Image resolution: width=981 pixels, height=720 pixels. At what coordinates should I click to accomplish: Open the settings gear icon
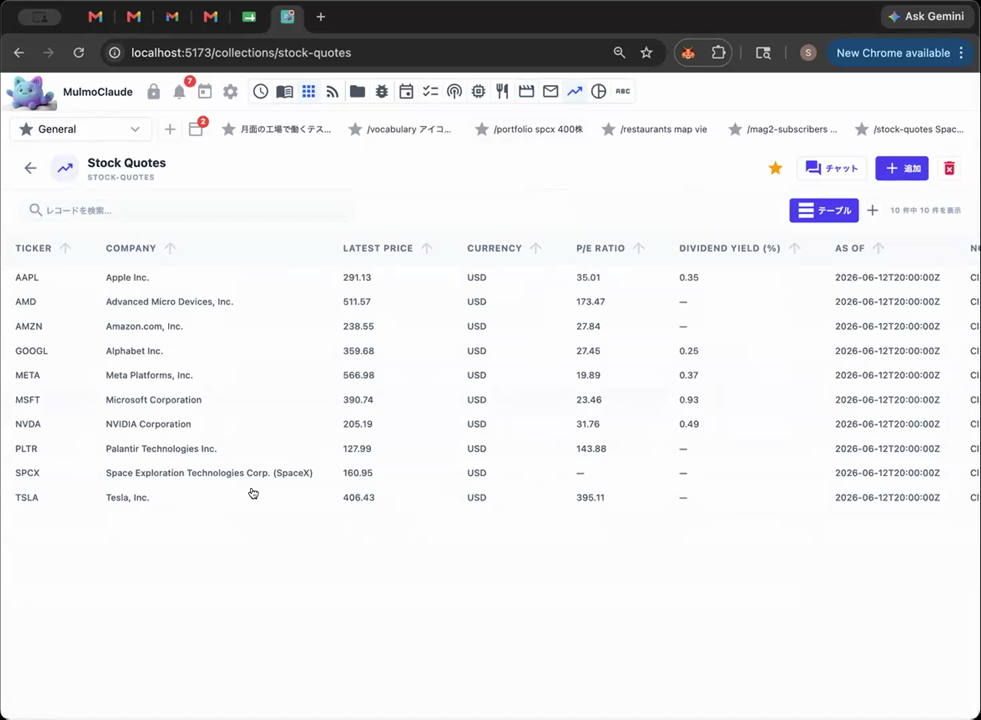pyautogui.click(x=230, y=92)
